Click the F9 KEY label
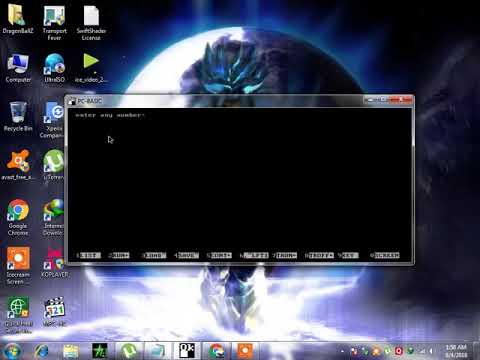The width and height of the screenshot is (480, 360). (x=348, y=255)
